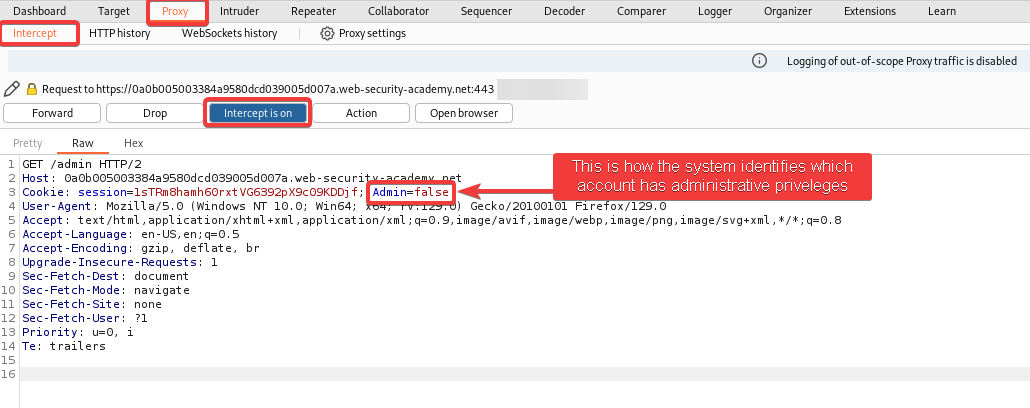Viewport: 1030px width, 408px height.
Task: Click the padlock icon next to the request URL
Action: click(x=31, y=89)
